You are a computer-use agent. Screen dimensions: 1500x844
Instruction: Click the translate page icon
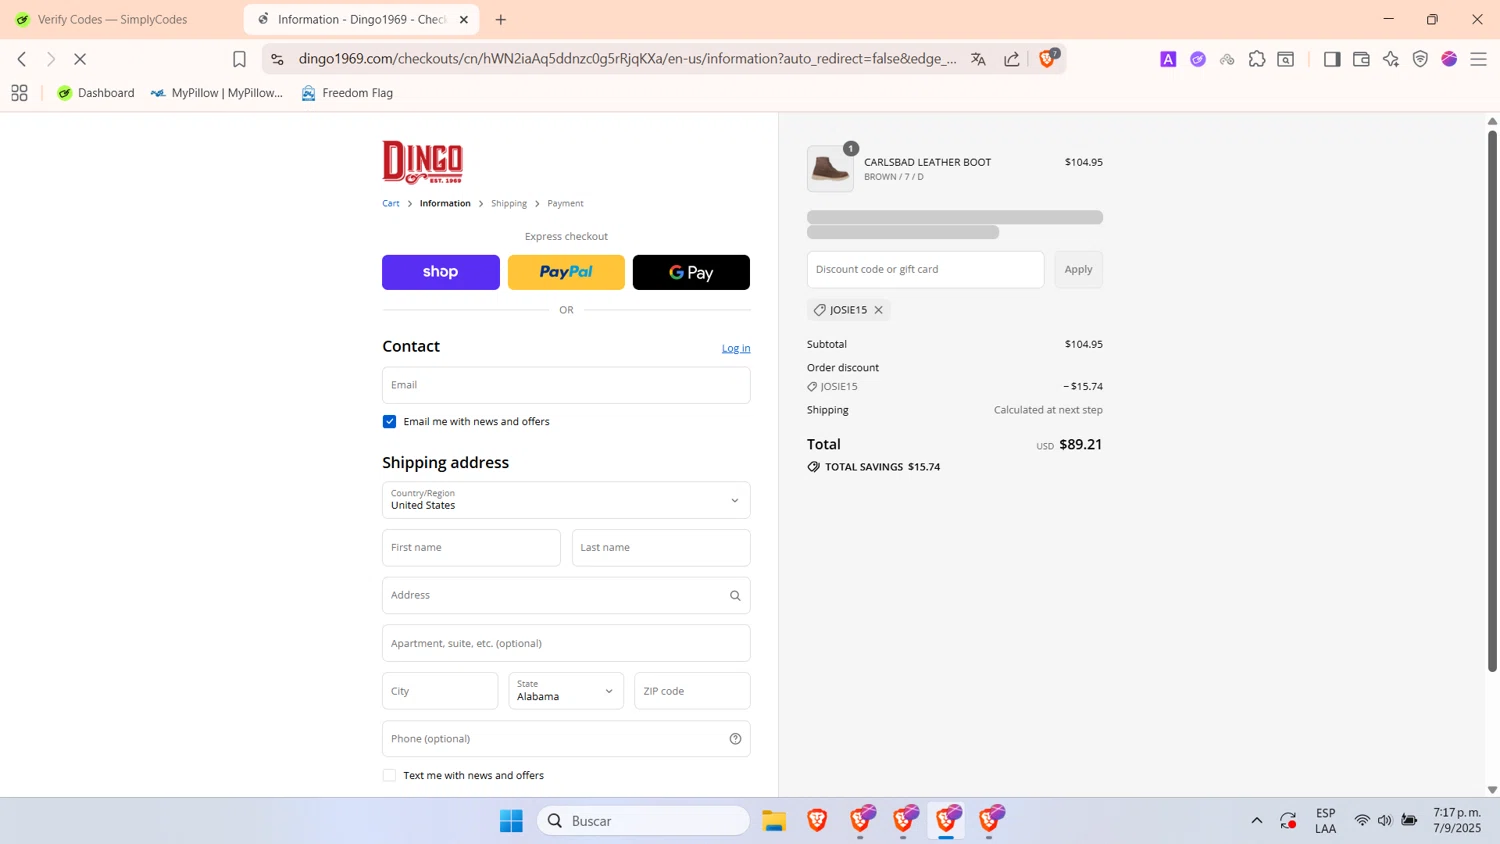(978, 59)
